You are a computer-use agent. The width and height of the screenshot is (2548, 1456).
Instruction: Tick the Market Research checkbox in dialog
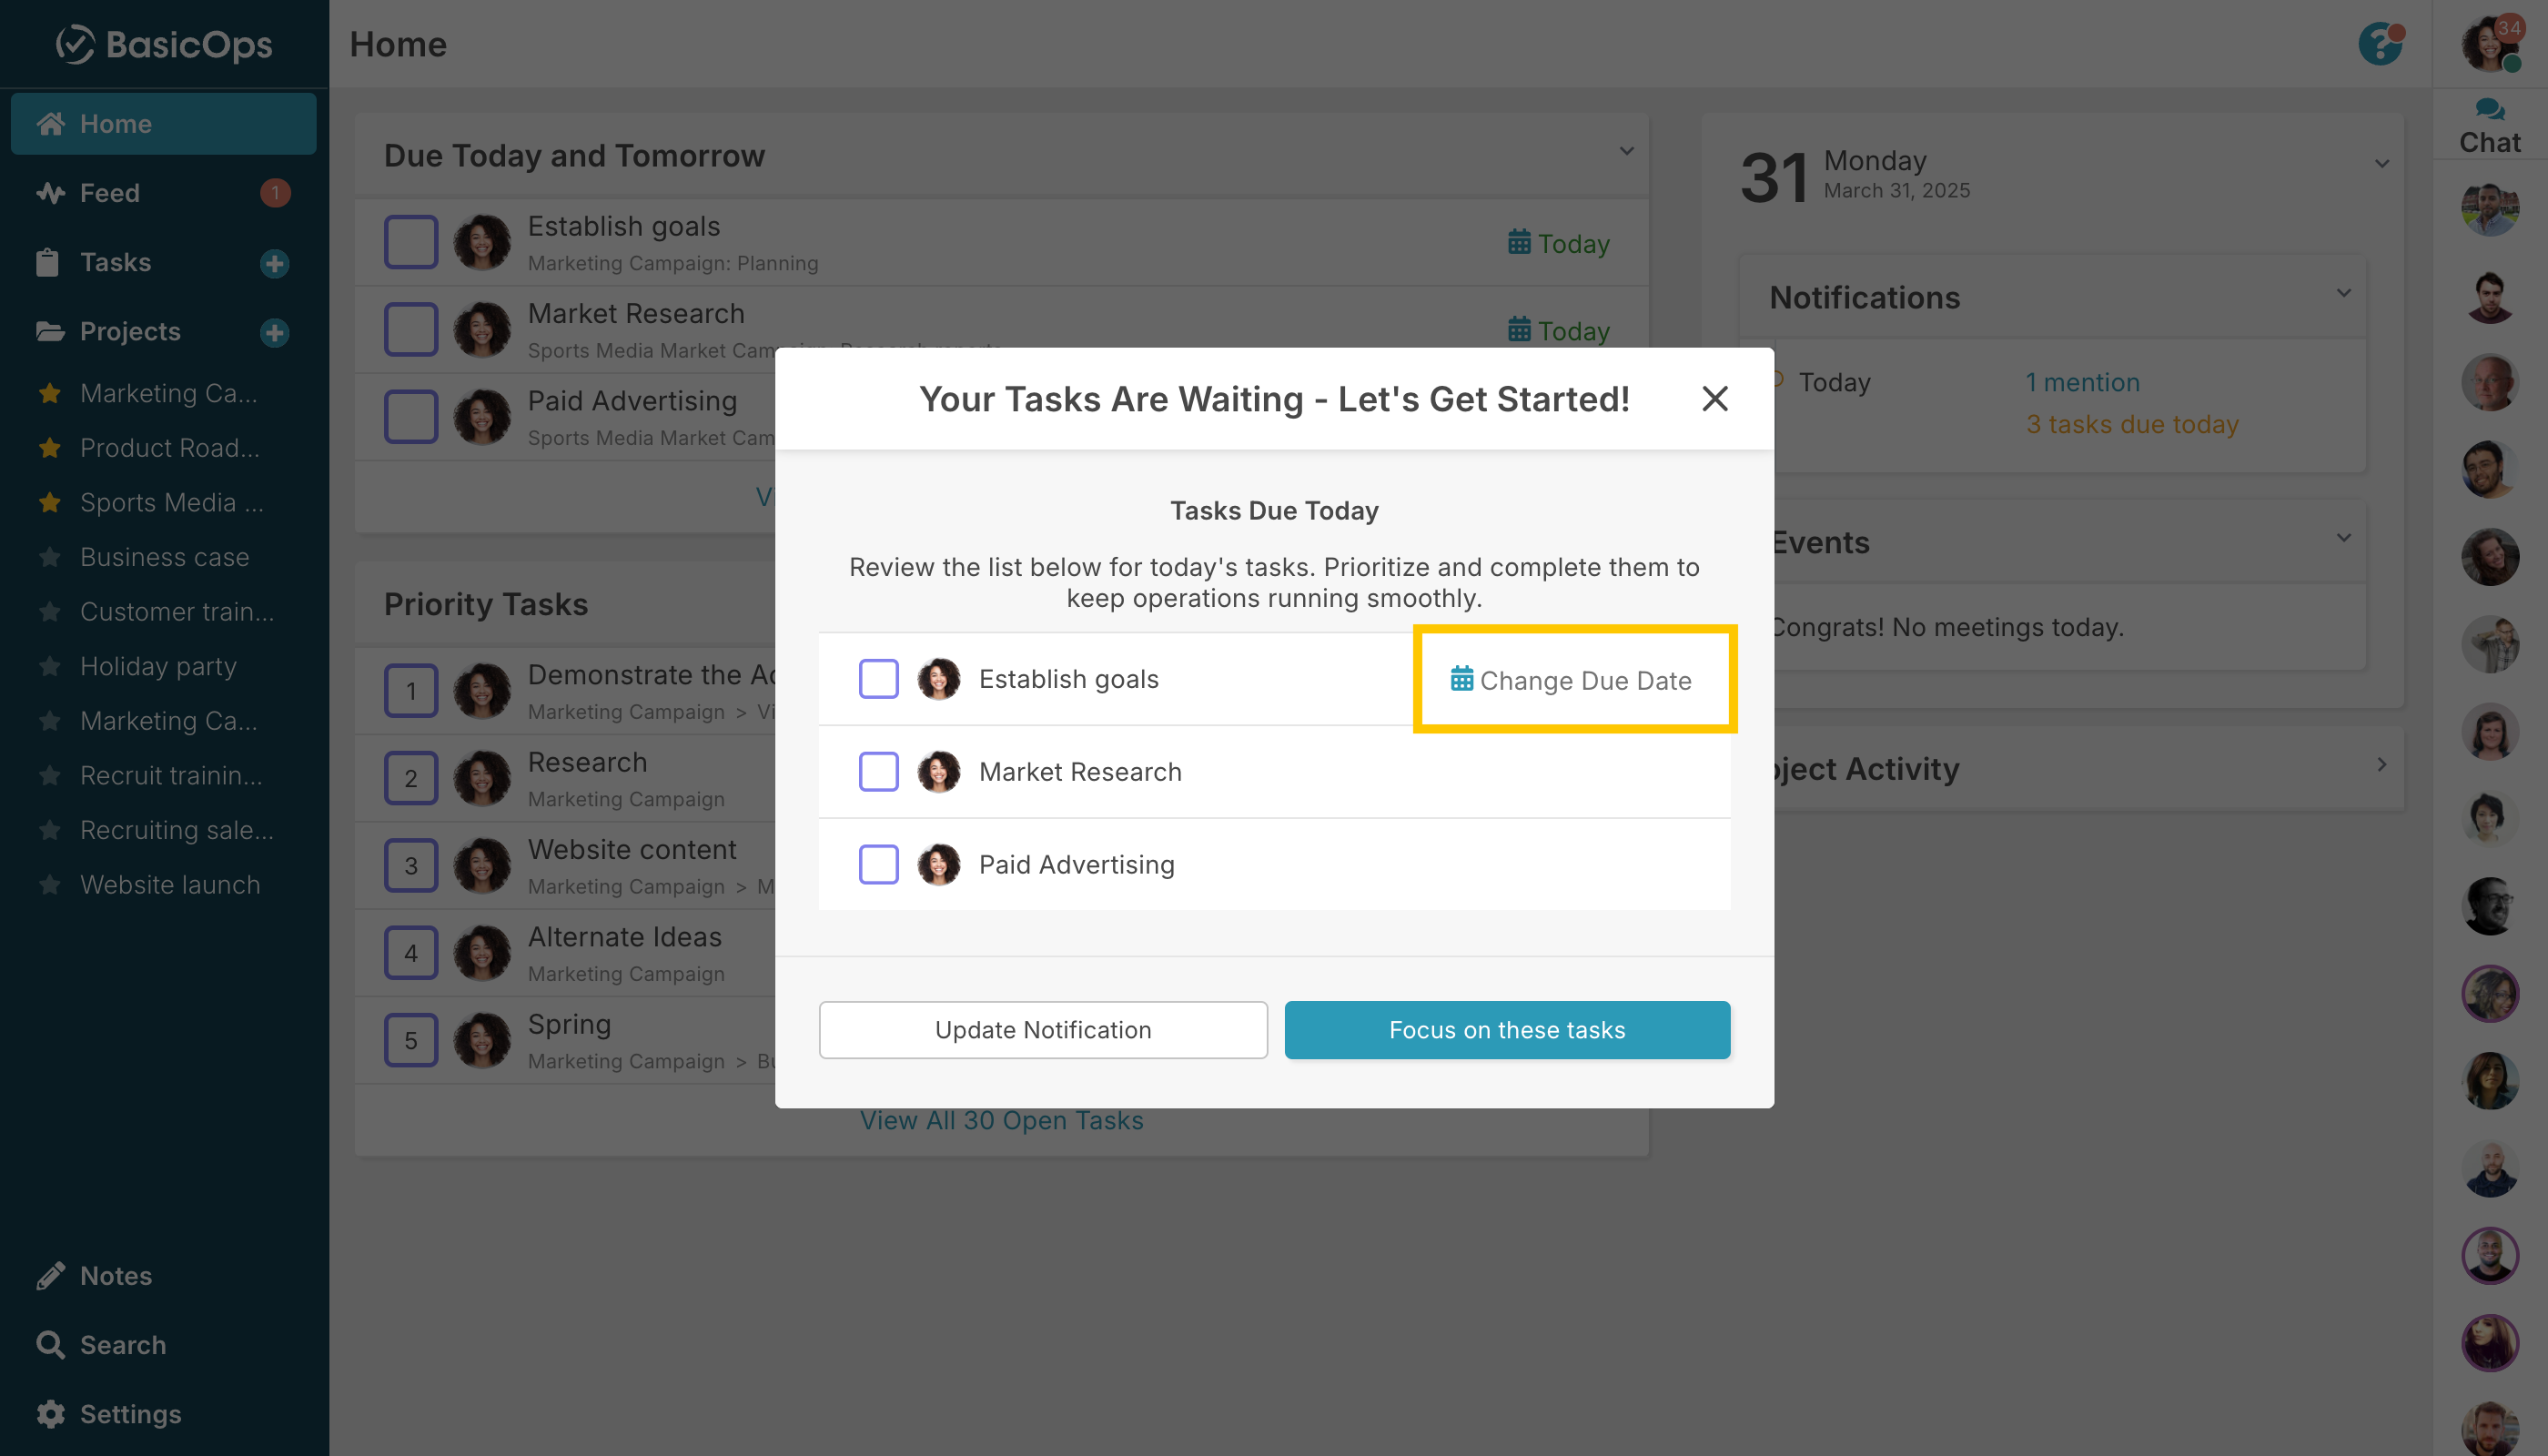click(x=878, y=772)
